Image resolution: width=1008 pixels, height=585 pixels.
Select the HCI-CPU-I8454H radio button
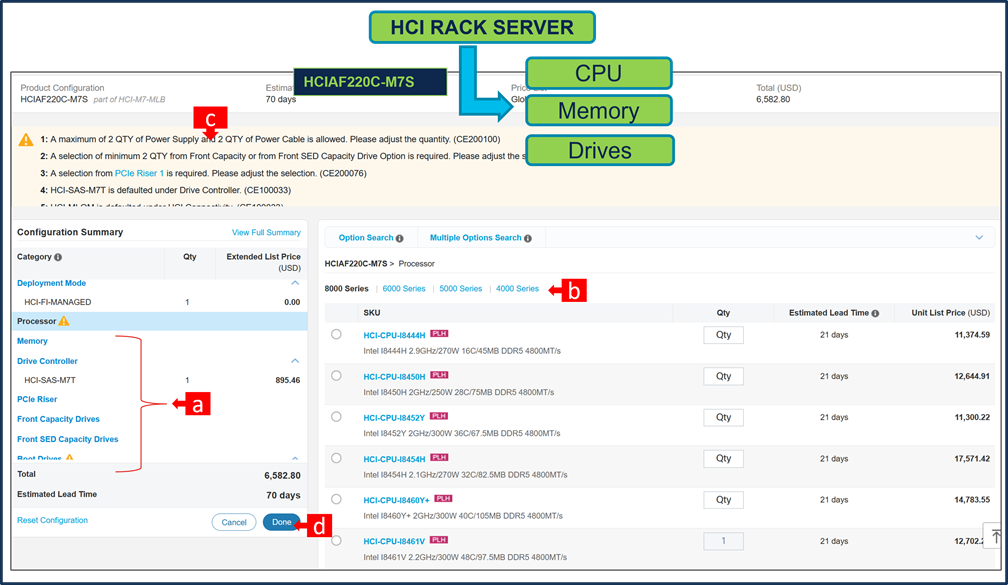pyautogui.click(x=336, y=458)
